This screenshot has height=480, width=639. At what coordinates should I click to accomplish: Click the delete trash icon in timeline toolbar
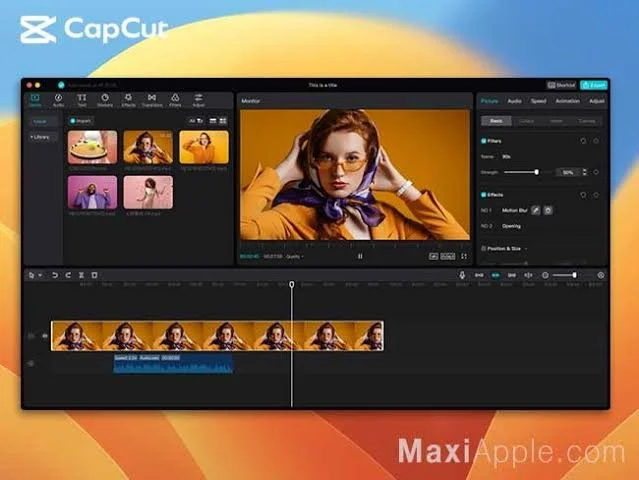click(94, 275)
